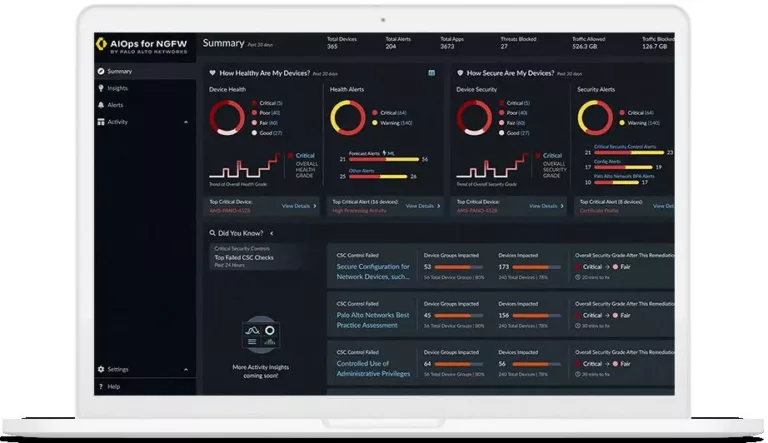Click Critical legend dot in Security Alerts

(622, 113)
